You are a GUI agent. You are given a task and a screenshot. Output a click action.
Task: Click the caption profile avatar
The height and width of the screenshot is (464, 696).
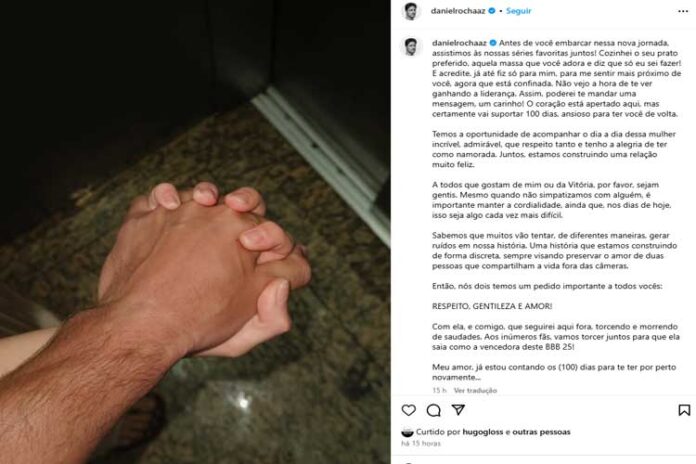(411, 46)
